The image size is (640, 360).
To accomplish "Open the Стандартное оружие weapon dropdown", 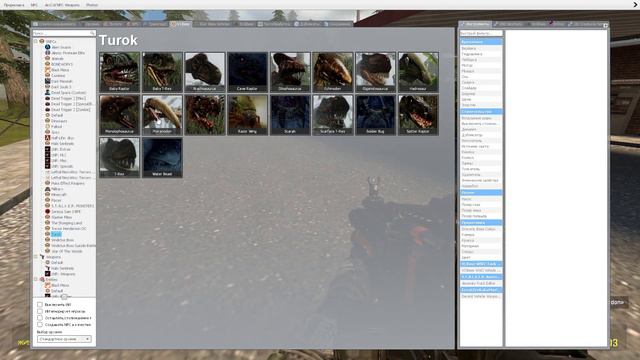I will [x=64, y=339].
